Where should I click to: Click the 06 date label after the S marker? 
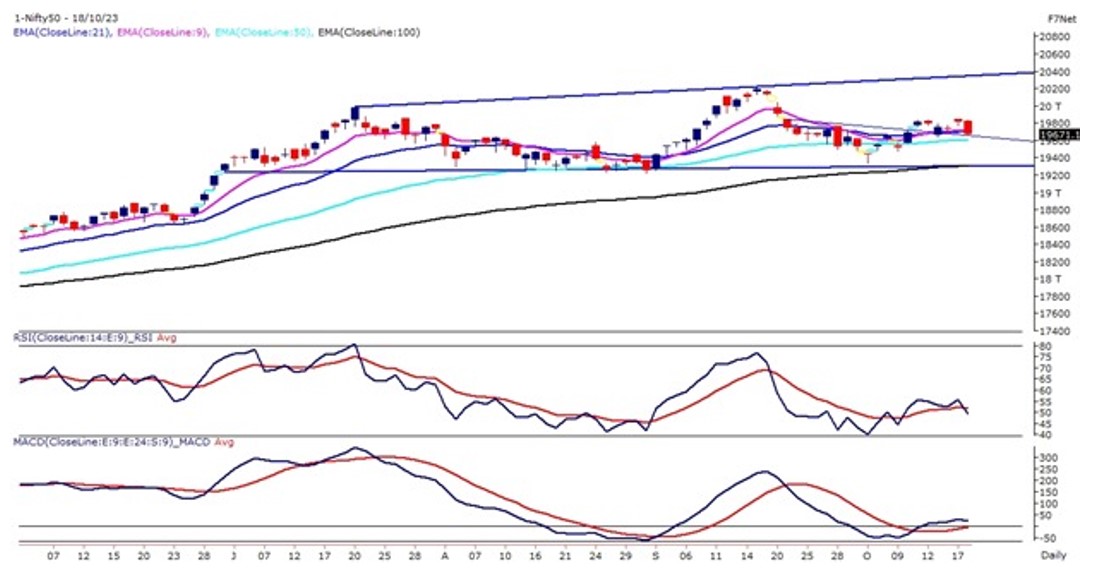(686, 556)
